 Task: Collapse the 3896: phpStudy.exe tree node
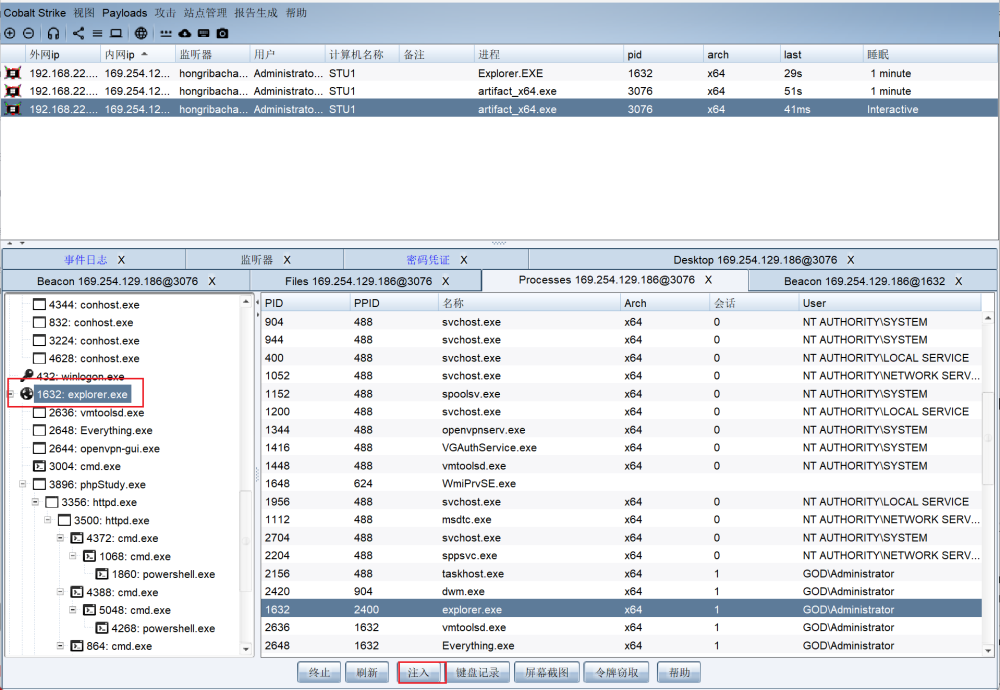click(24, 484)
